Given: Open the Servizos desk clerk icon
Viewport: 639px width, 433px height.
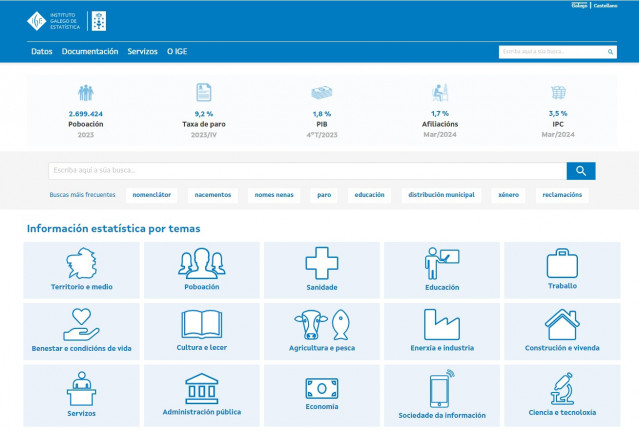Looking at the screenshot, I should tap(82, 389).
